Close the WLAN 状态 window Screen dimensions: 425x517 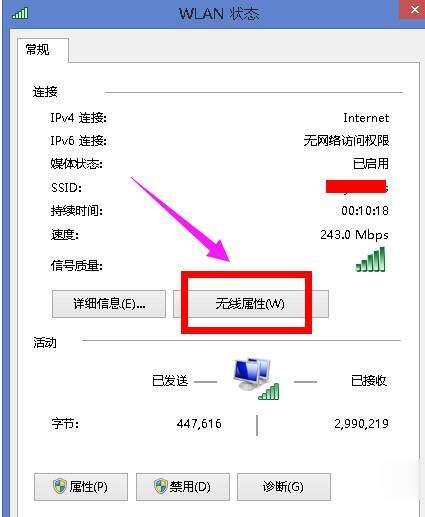click(414, 10)
